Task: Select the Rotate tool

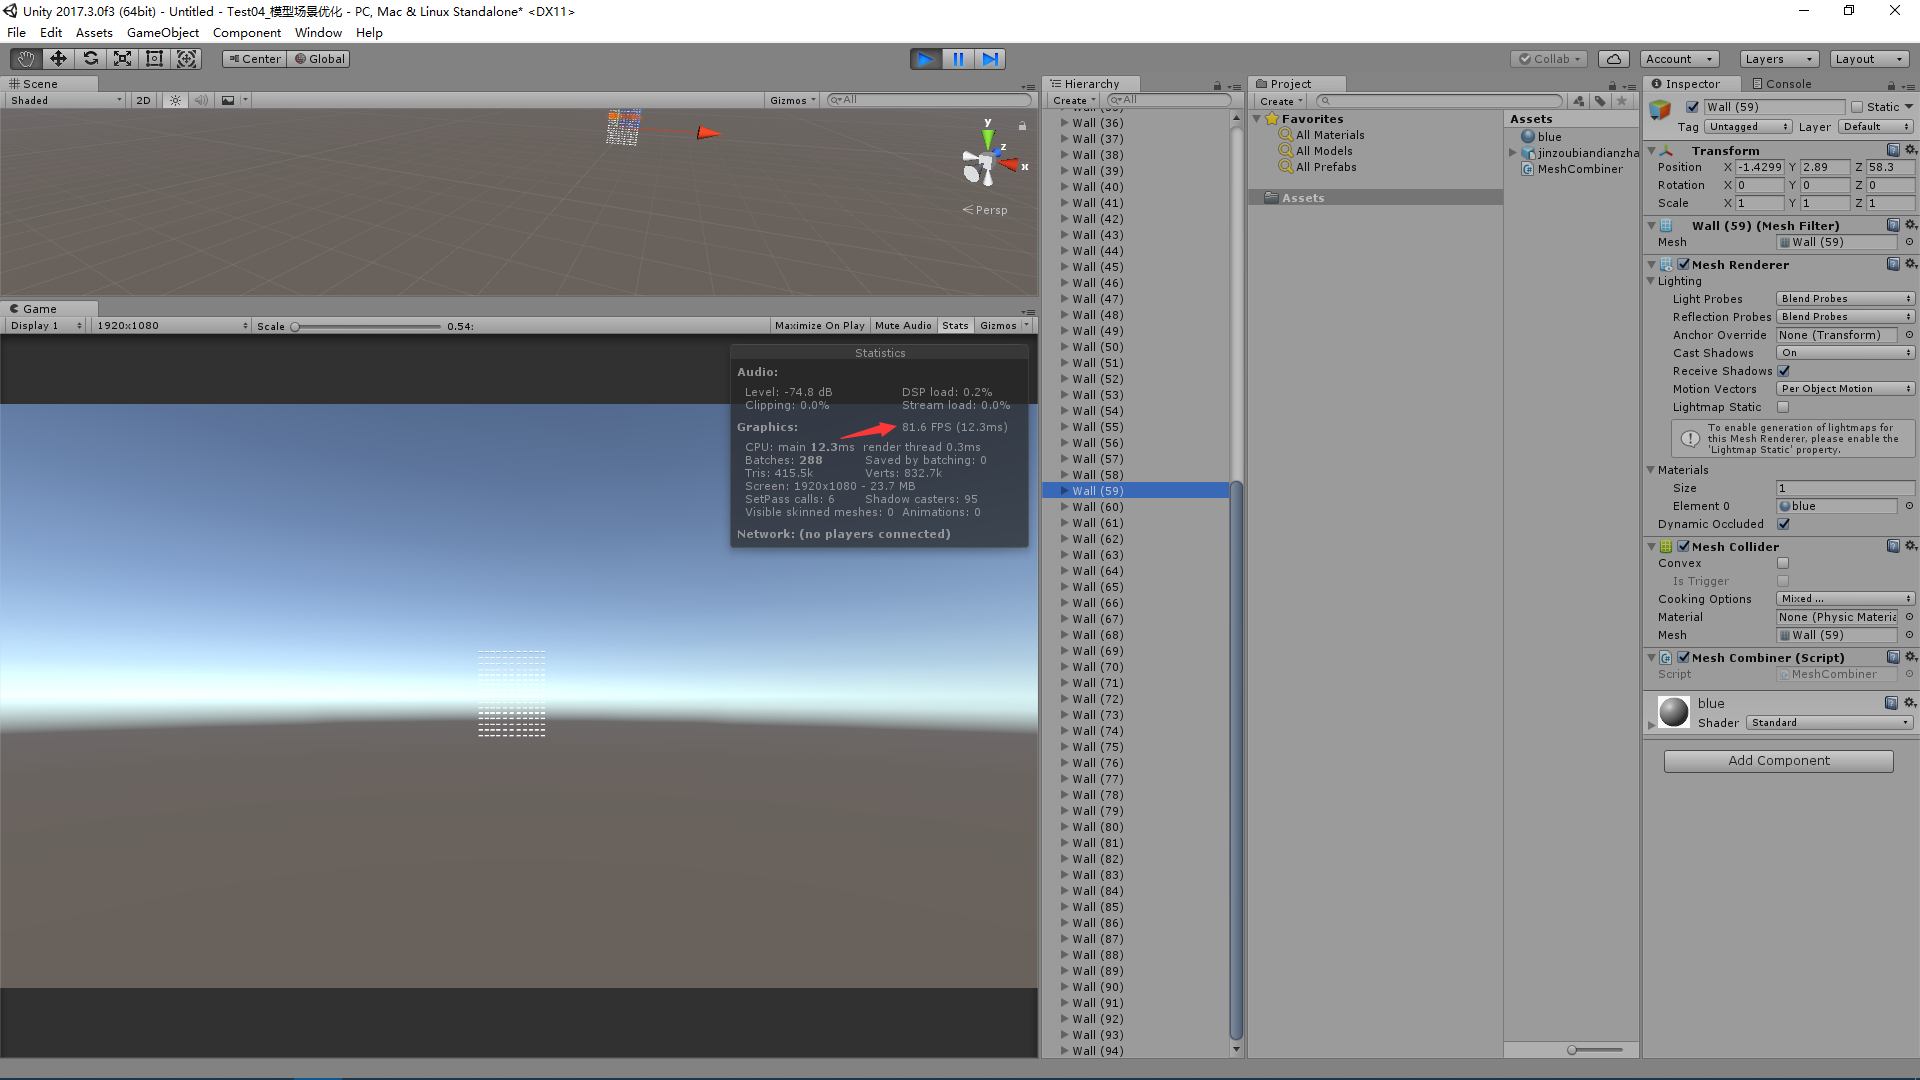Action: point(90,58)
